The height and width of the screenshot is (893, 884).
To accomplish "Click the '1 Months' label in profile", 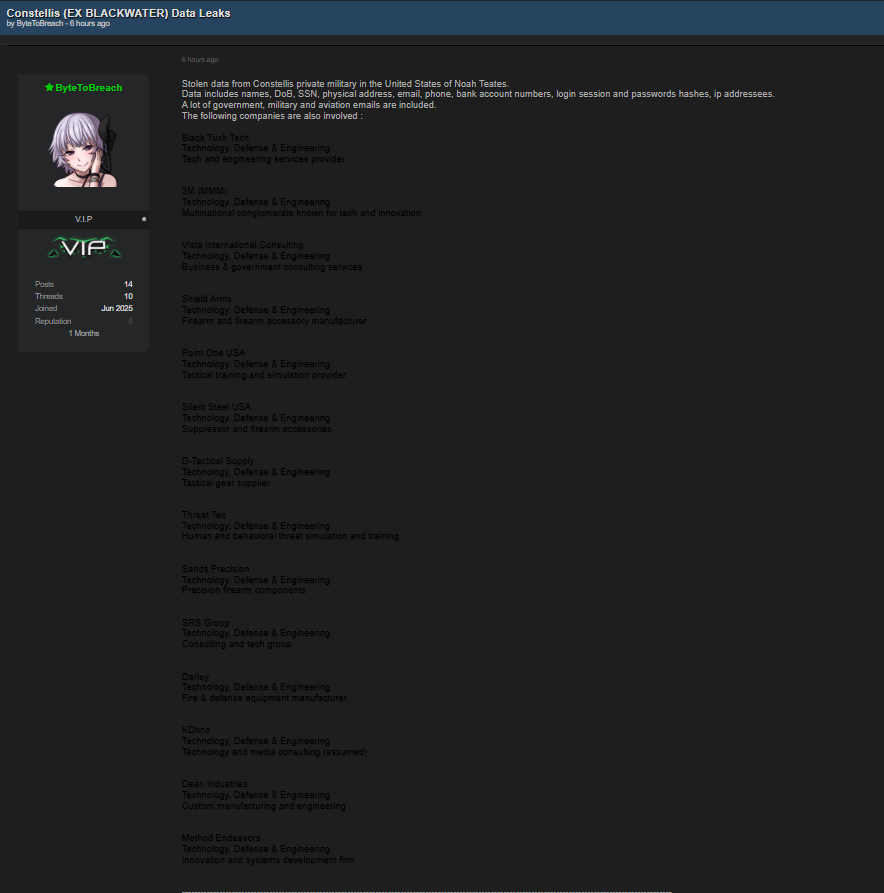I will coord(84,333).
